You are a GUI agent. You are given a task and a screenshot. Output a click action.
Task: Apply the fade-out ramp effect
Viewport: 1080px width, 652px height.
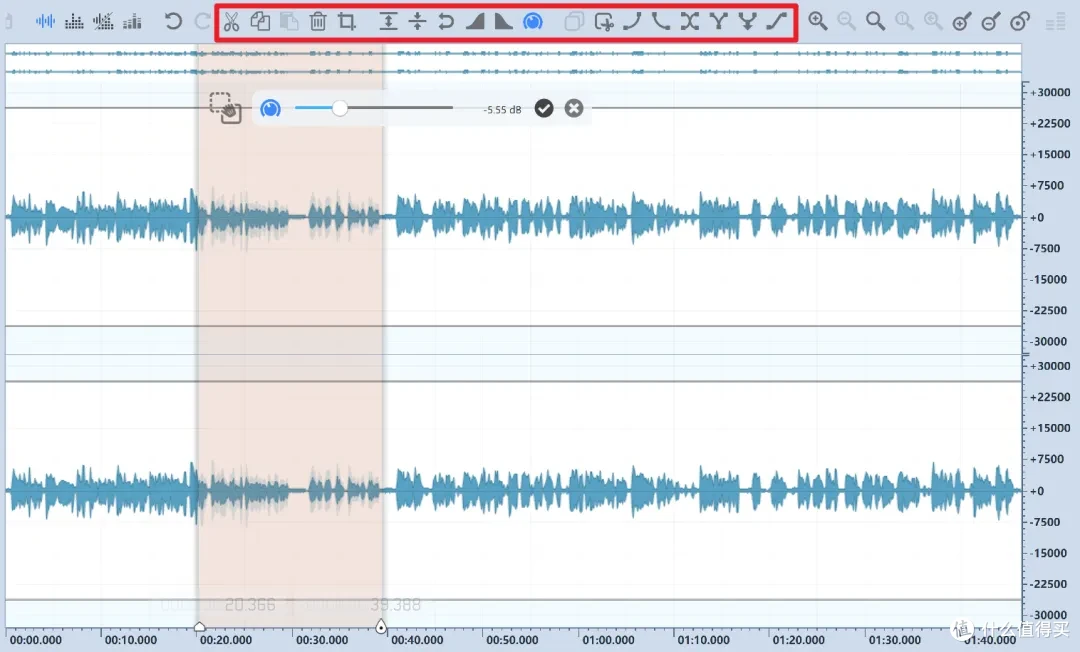pos(503,22)
